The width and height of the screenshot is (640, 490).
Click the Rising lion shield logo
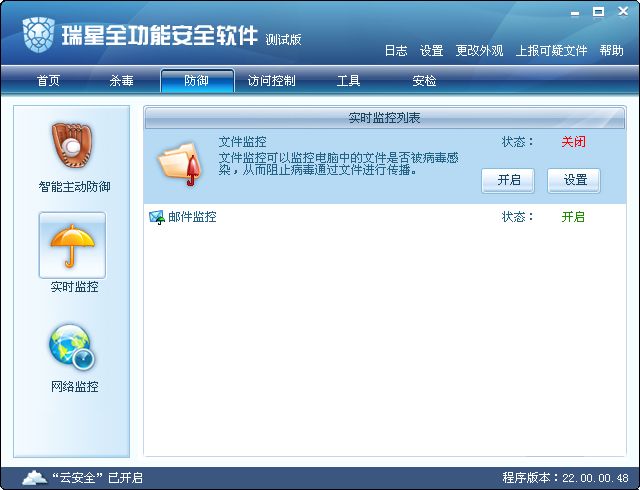point(38,35)
